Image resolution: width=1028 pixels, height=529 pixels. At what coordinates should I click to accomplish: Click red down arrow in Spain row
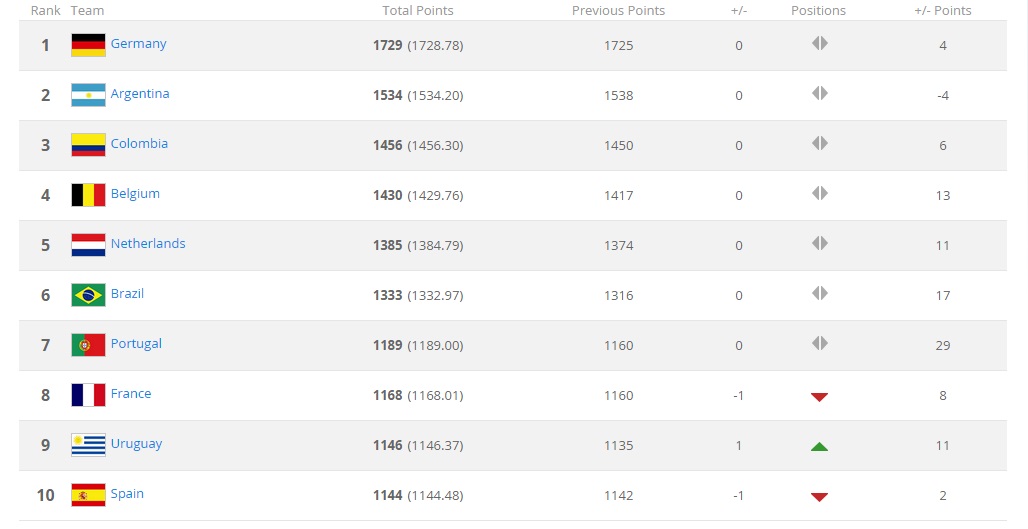pos(819,497)
